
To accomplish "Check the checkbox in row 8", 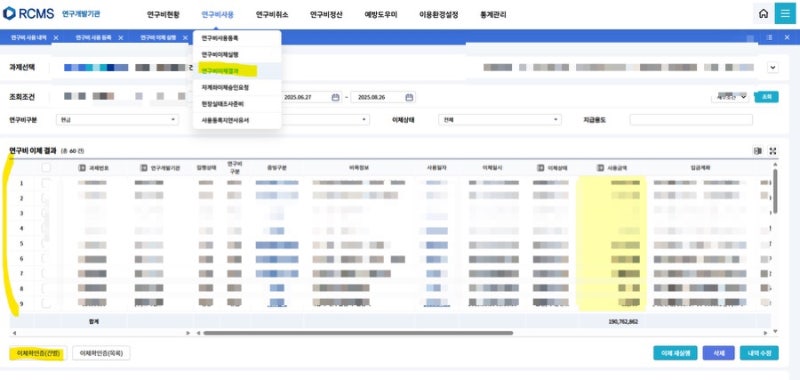I will [46, 289].
